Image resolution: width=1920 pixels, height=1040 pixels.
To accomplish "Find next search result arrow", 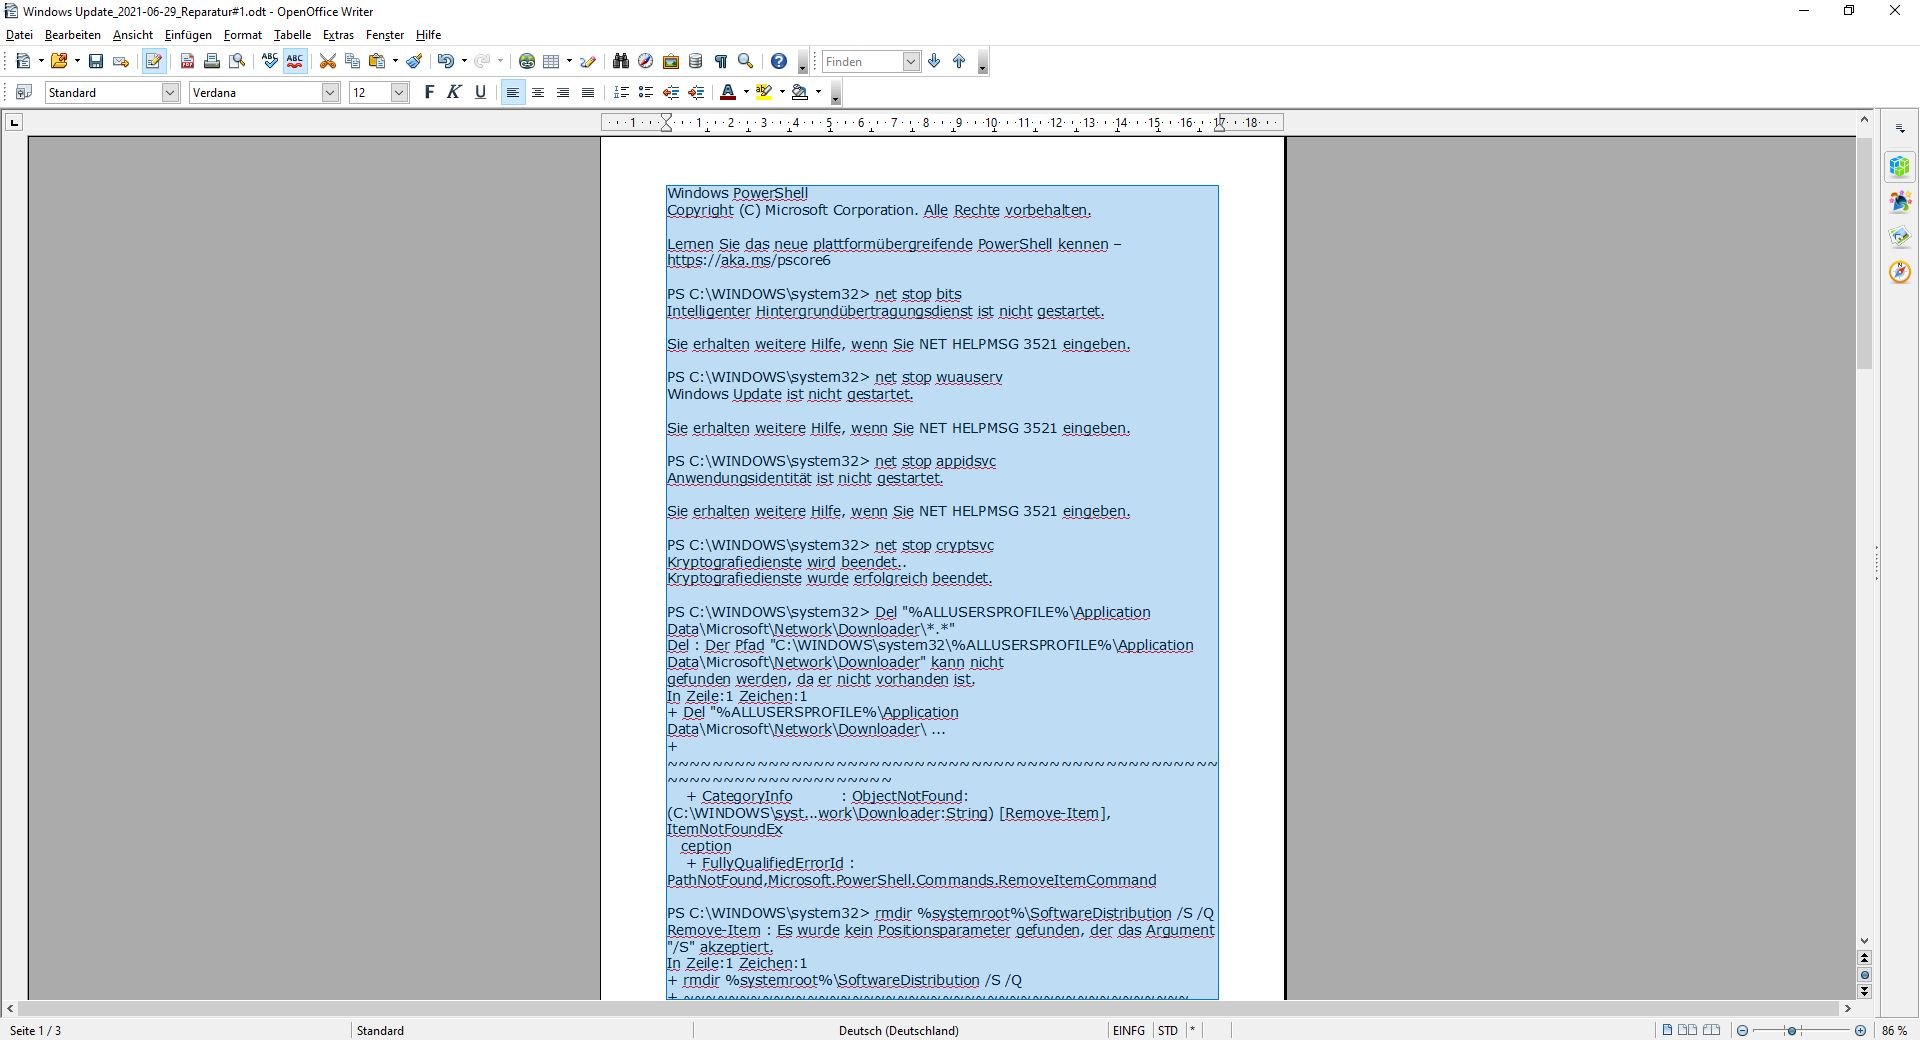I will pyautogui.click(x=934, y=62).
